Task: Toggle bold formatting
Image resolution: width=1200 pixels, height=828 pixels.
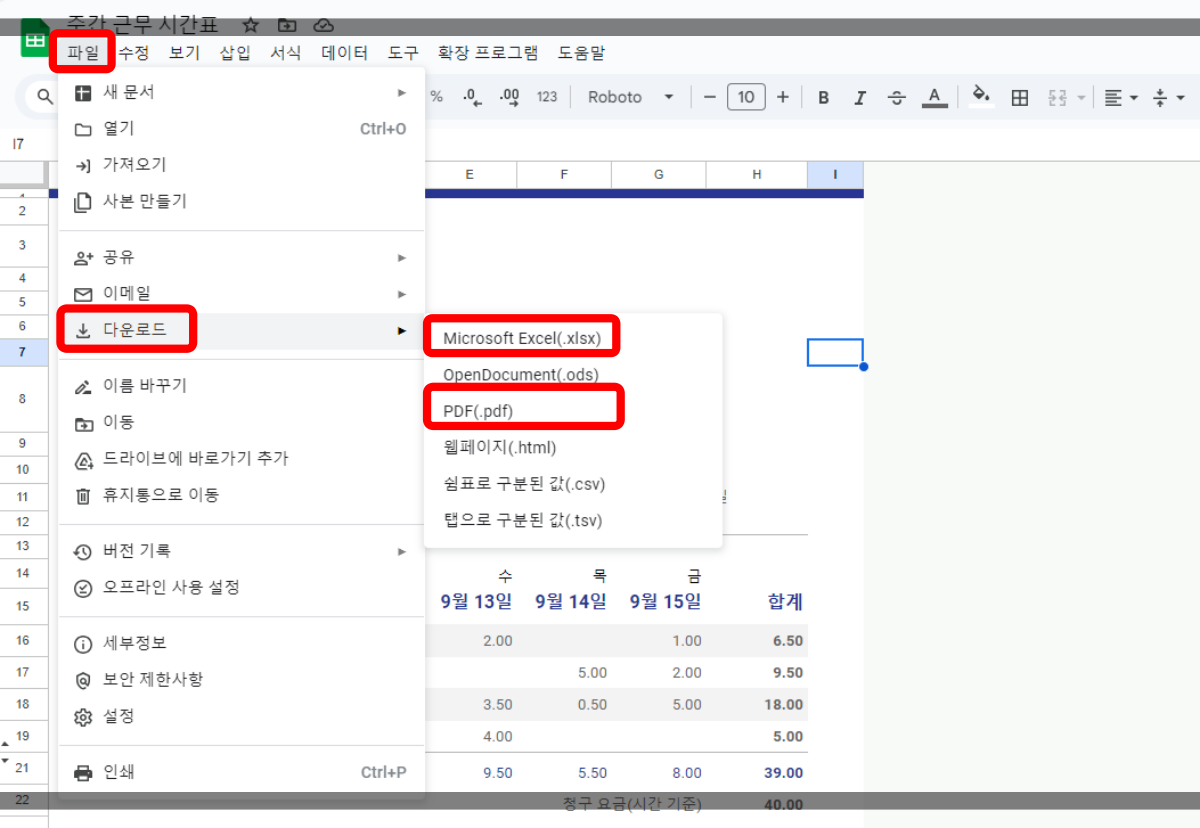Action: point(823,97)
